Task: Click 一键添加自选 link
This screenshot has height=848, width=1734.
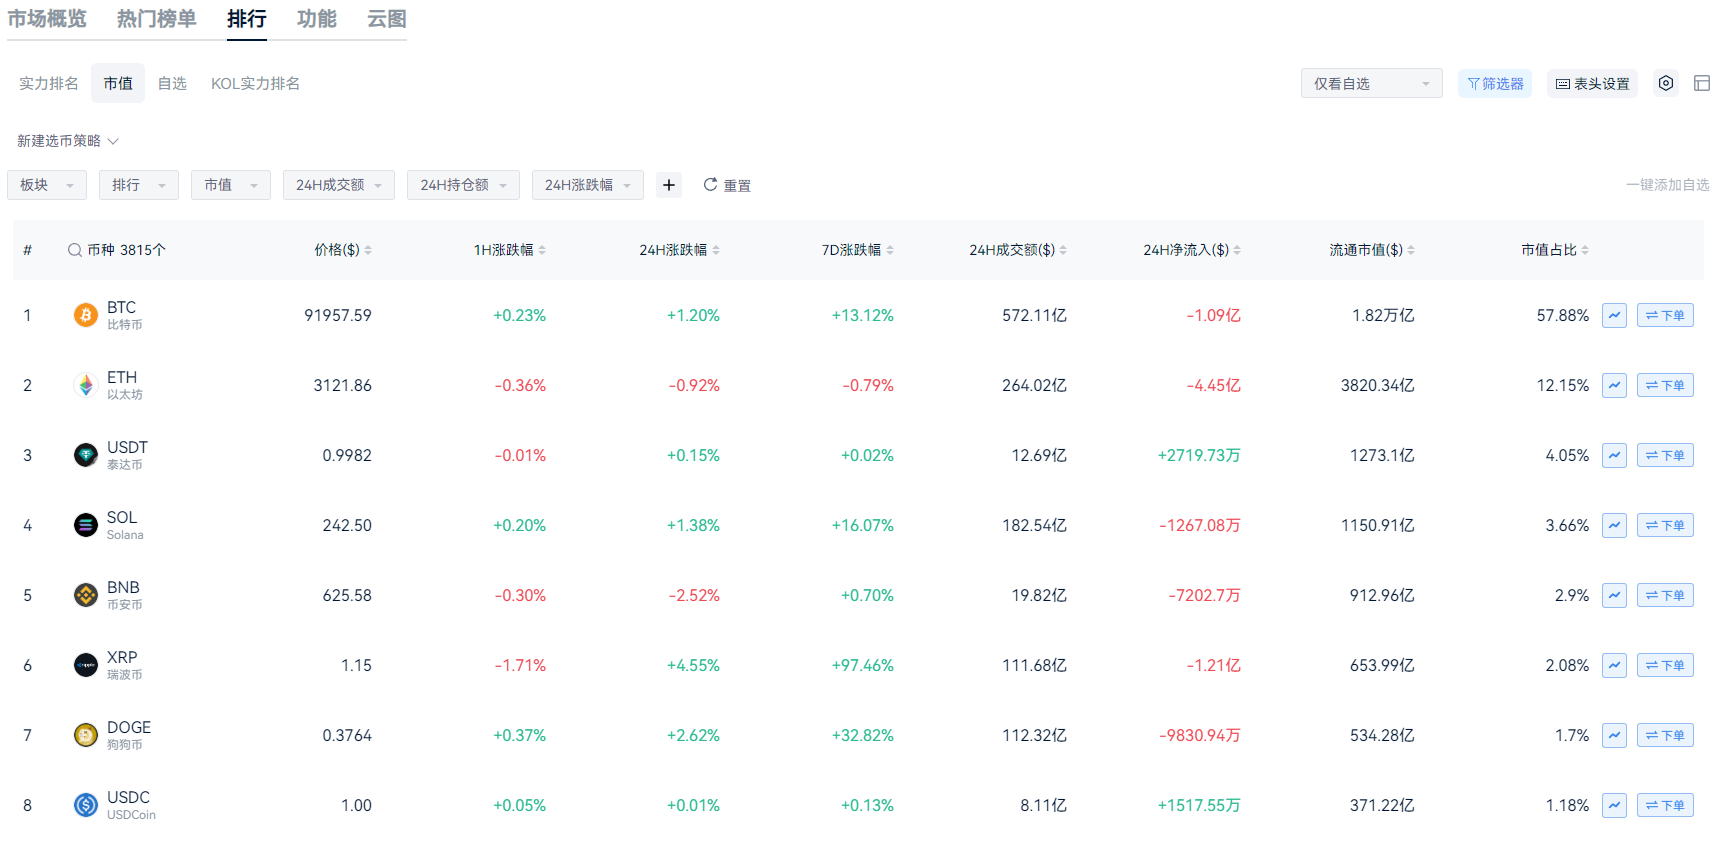Action: [x=1668, y=185]
